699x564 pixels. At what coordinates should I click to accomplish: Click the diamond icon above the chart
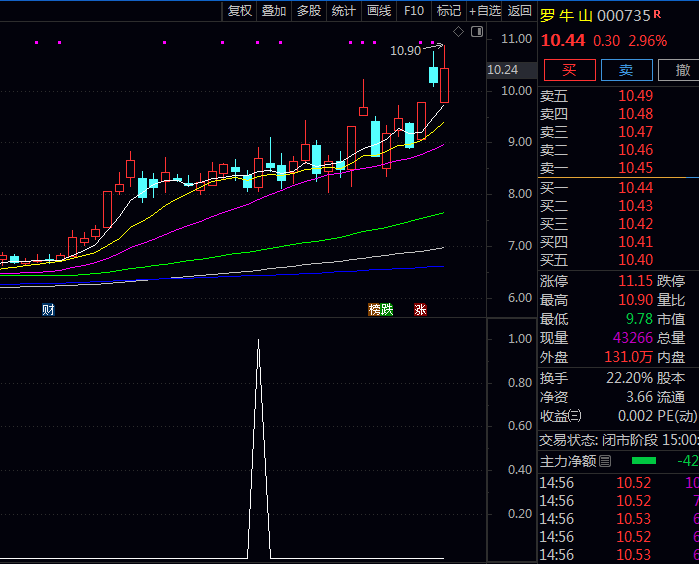pos(458,32)
